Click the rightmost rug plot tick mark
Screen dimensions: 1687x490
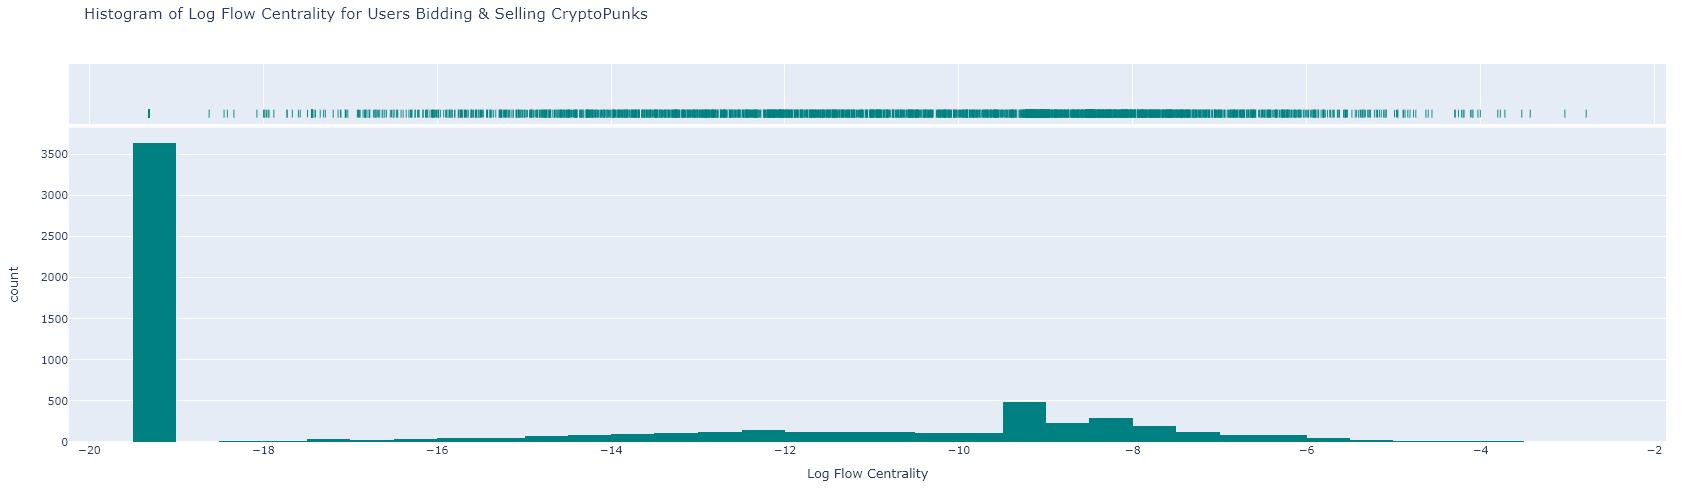click(x=1586, y=113)
